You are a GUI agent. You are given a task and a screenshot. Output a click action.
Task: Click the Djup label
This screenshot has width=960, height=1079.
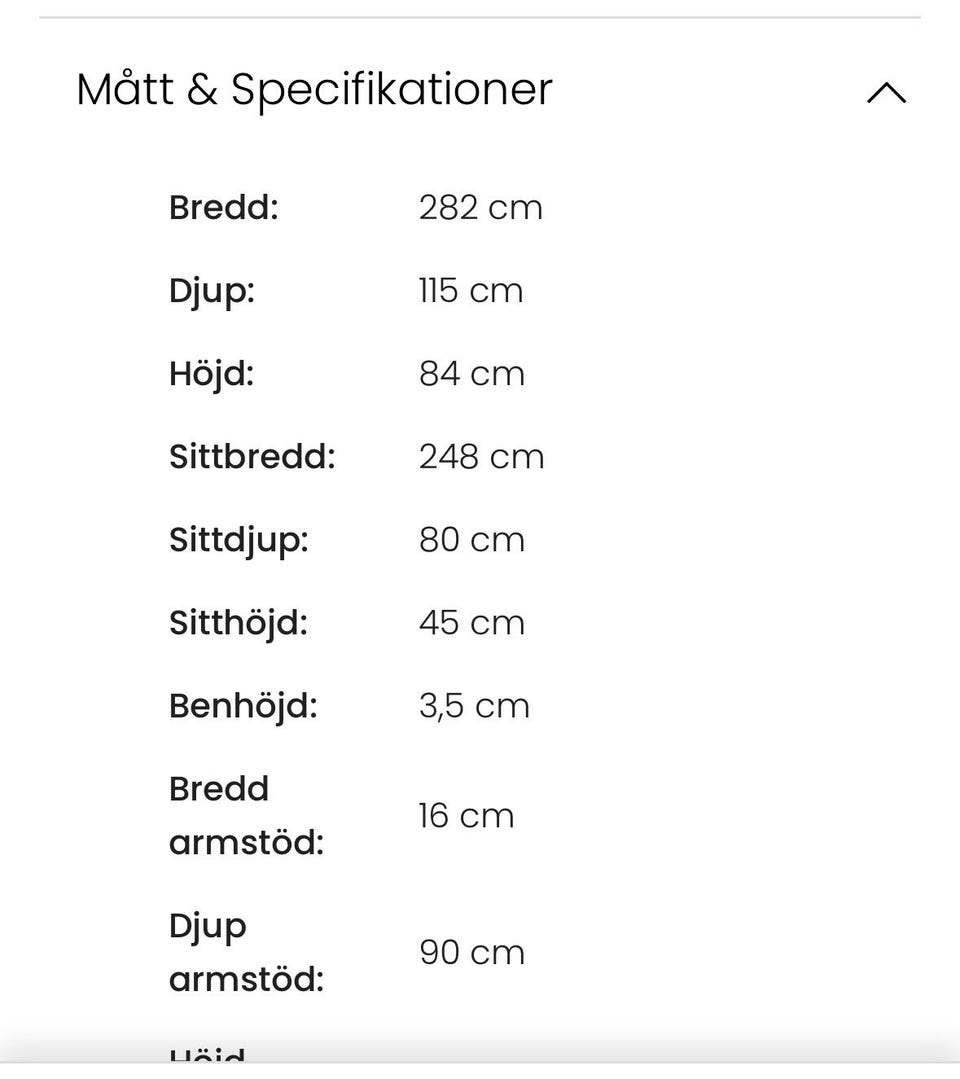point(212,292)
